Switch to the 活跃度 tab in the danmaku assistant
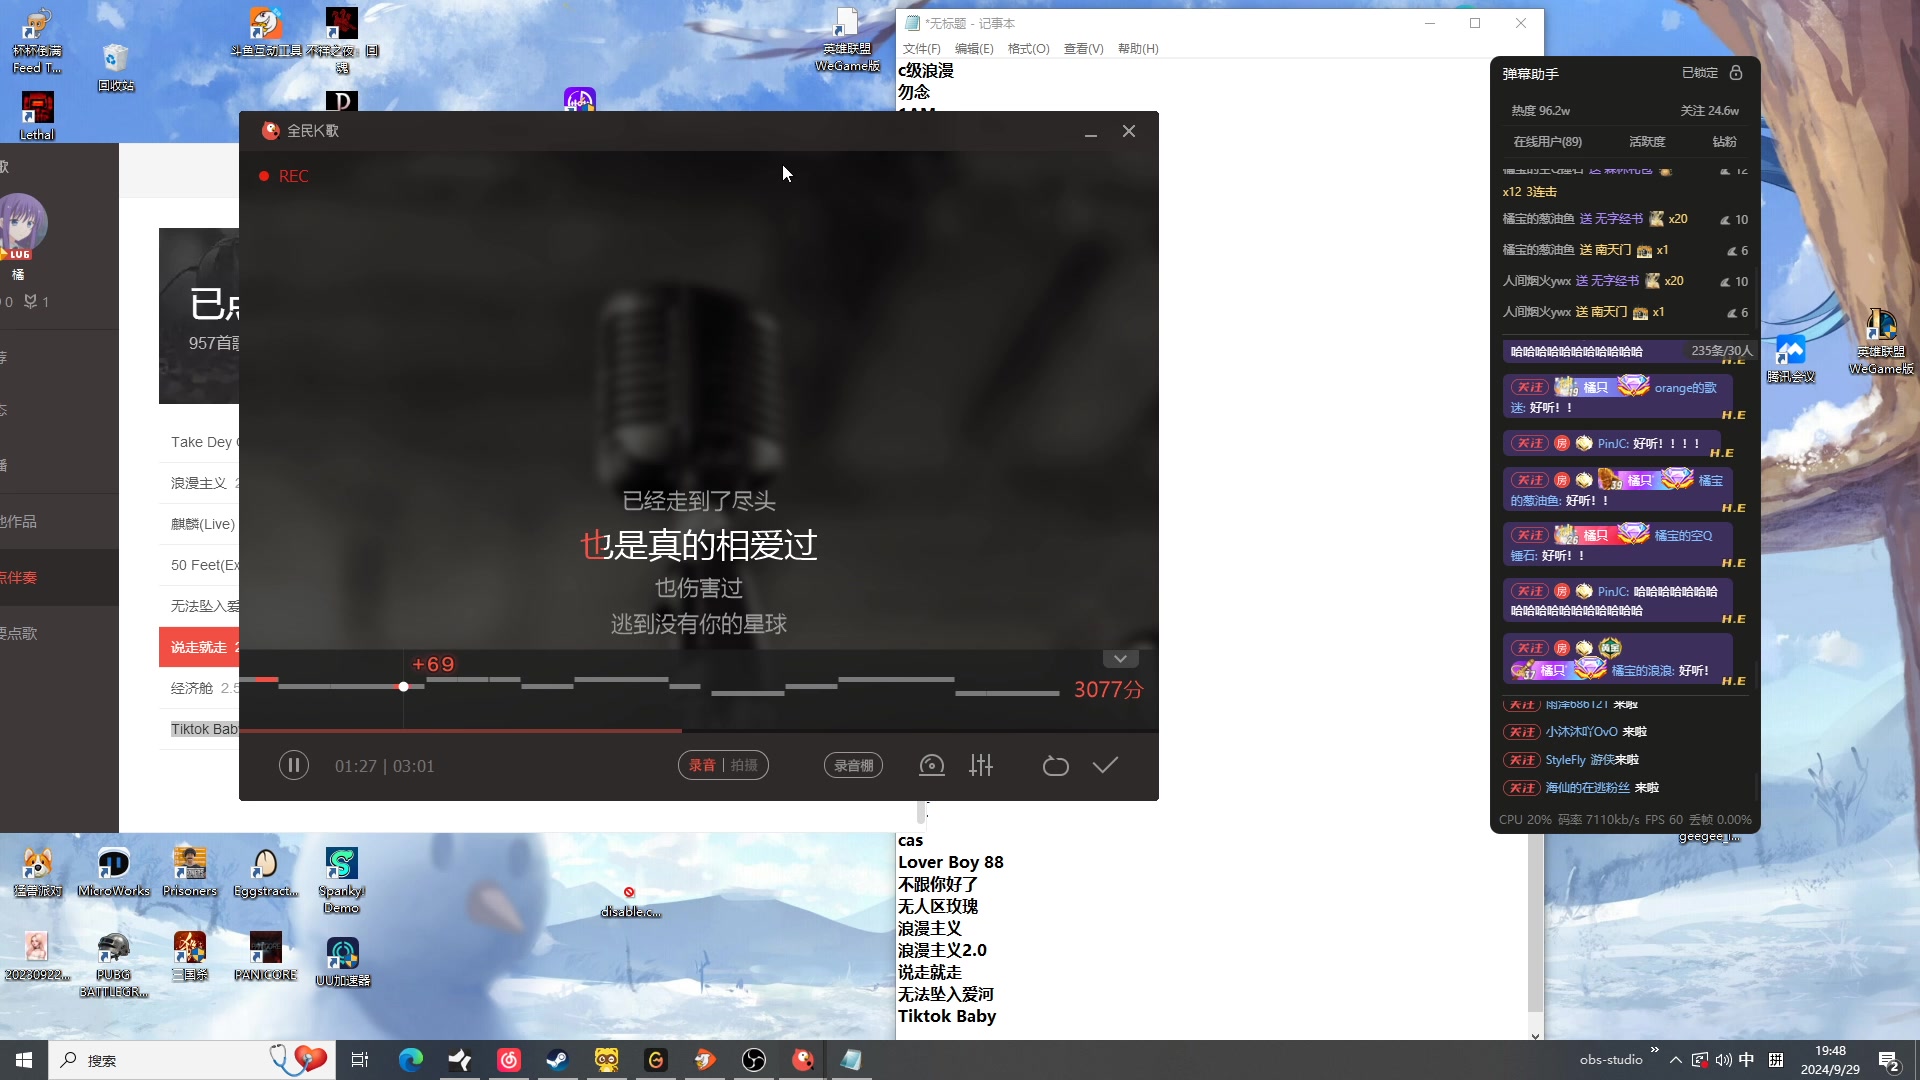The height and width of the screenshot is (1080, 1920). [1646, 141]
